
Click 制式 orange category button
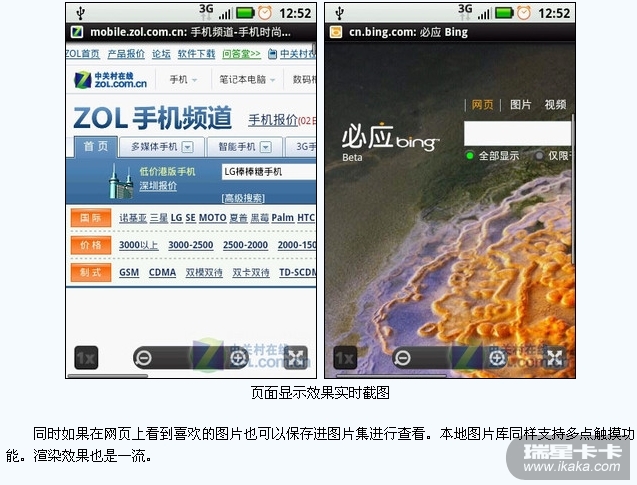[91, 273]
